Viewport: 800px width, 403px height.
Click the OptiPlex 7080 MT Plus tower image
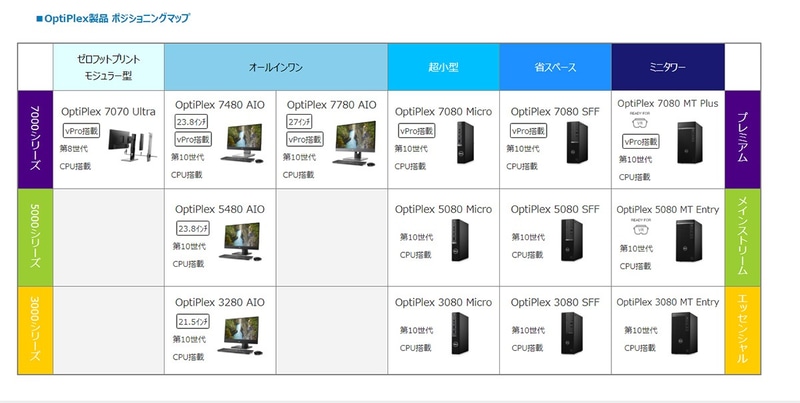(x=689, y=142)
